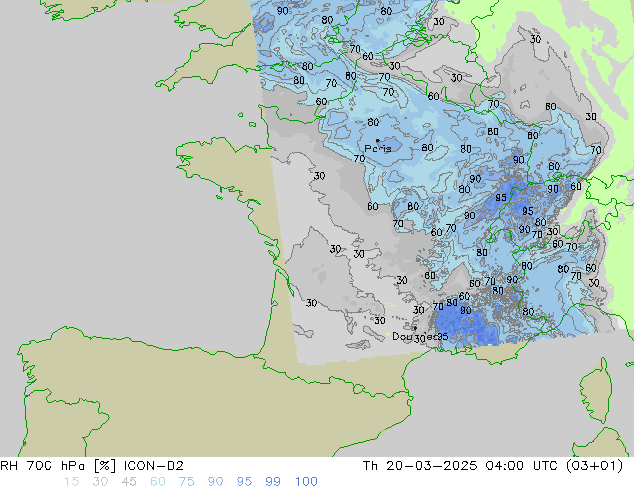The height and width of the screenshot is (490, 634).
Task: Click the Paris city label on map
Action: point(378,149)
